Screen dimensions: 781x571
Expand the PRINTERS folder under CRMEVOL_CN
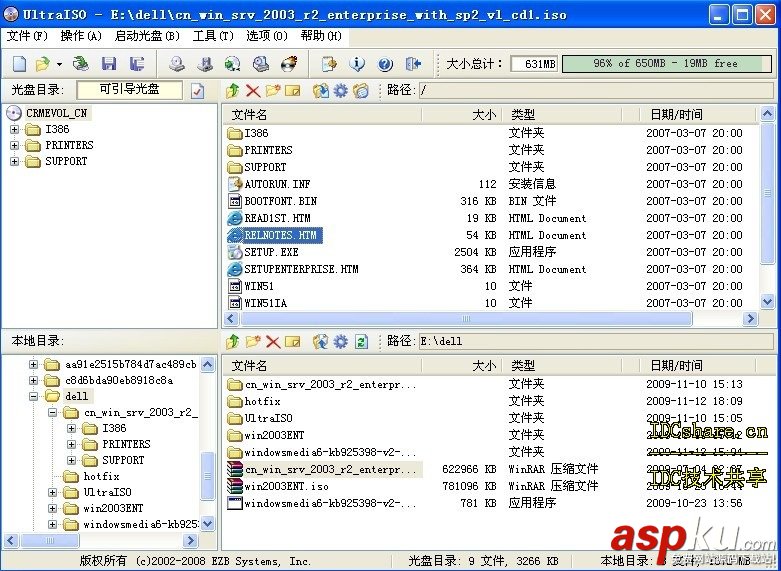(x=14, y=145)
